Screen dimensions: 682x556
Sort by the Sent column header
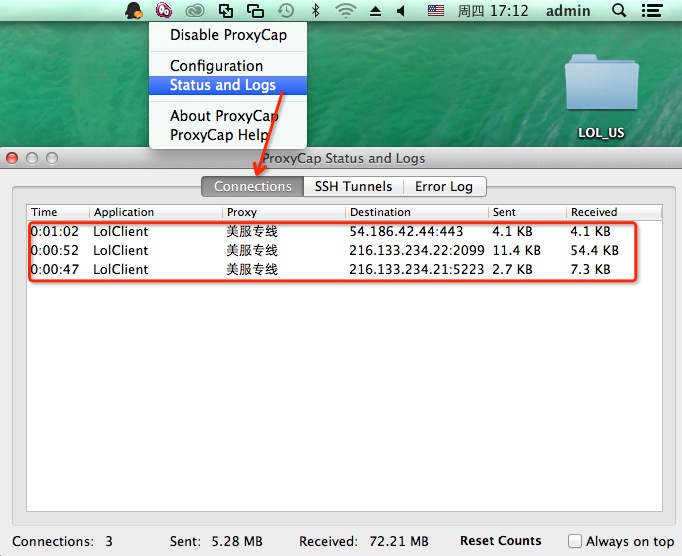coord(528,212)
